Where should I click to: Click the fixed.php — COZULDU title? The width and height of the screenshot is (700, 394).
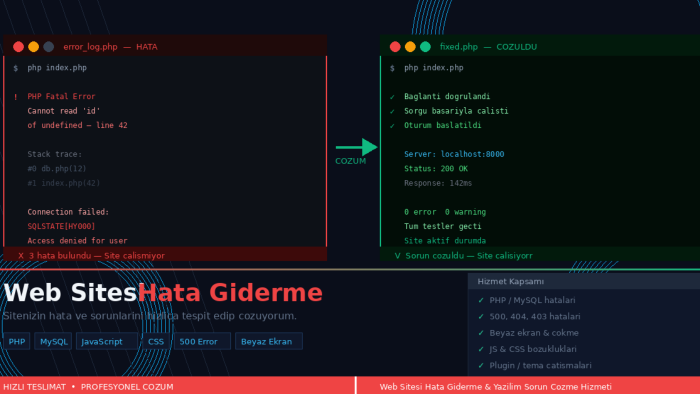(488, 47)
